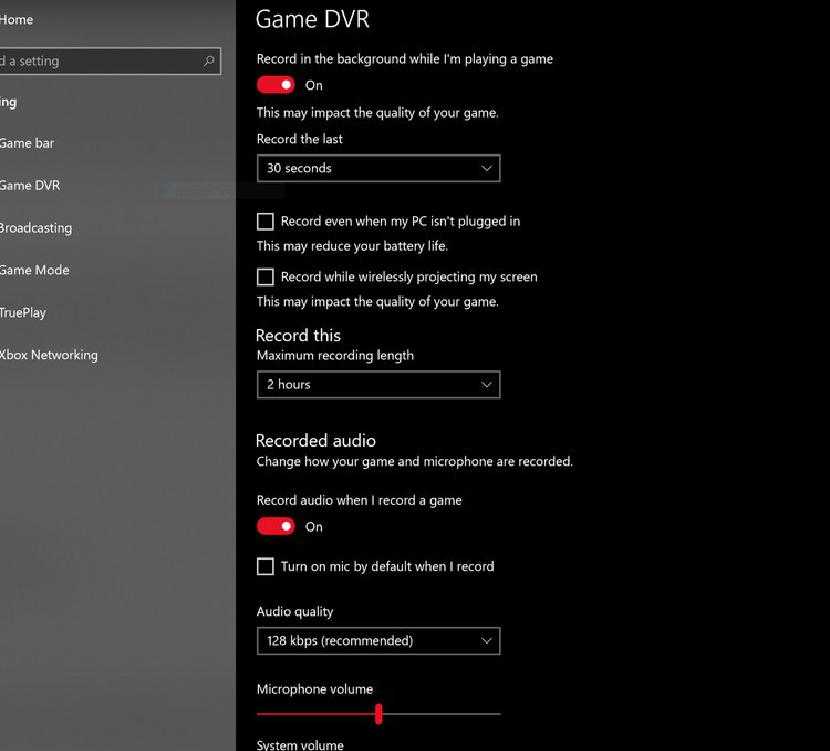Screen dimensions: 830x751
Task: Select Game DVR in the sidebar
Action: pos(30,185)
